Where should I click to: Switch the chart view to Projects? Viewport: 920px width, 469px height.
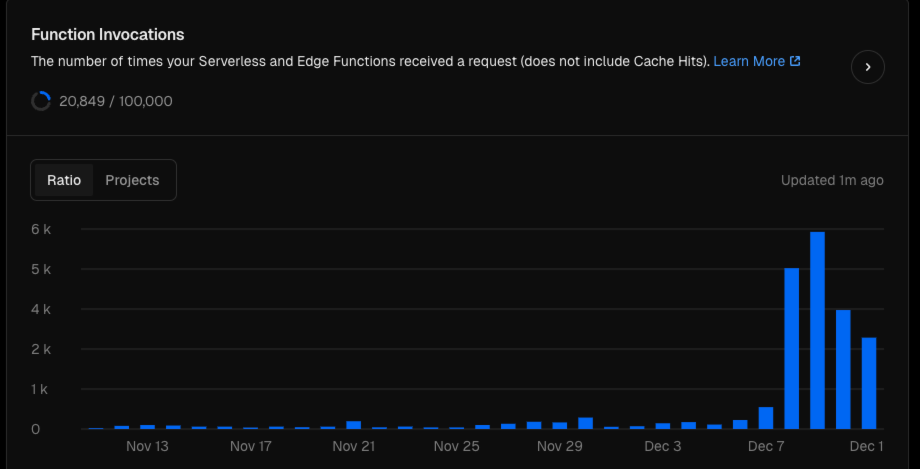pyautogui.click(x=132, y=180)
